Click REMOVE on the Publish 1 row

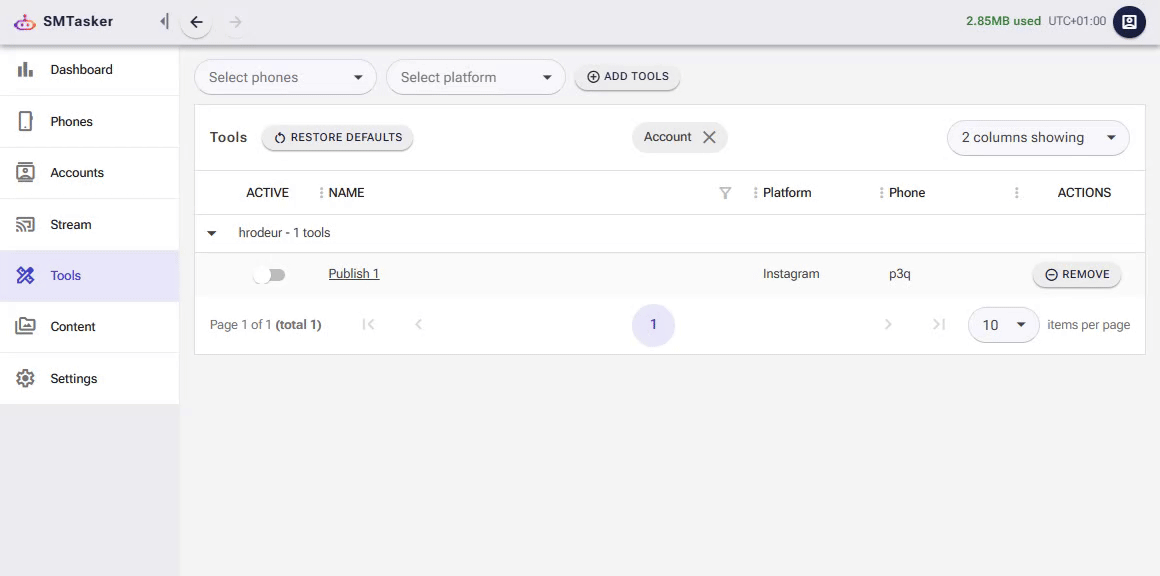[x=1076, y=273]
